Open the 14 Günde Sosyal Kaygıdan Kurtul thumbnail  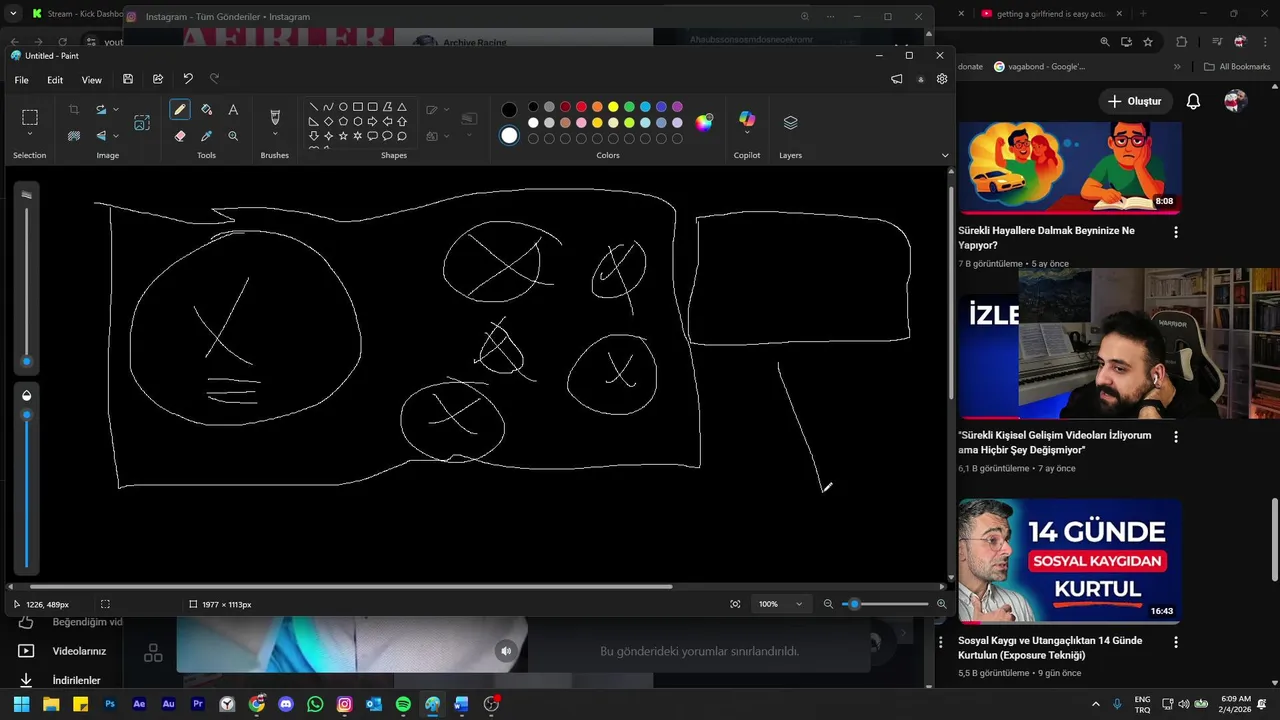1070,561
